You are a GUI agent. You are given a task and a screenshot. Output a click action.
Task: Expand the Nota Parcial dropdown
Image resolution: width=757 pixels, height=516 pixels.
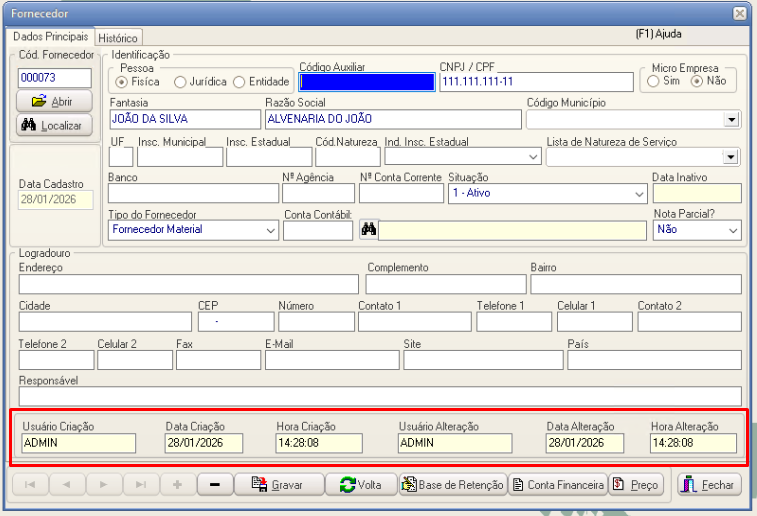[x=733, y=230]
